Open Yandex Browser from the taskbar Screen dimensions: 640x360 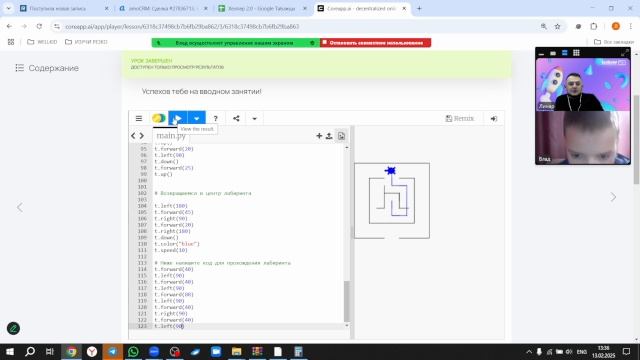pyautogui.click(x=92, y=351)
